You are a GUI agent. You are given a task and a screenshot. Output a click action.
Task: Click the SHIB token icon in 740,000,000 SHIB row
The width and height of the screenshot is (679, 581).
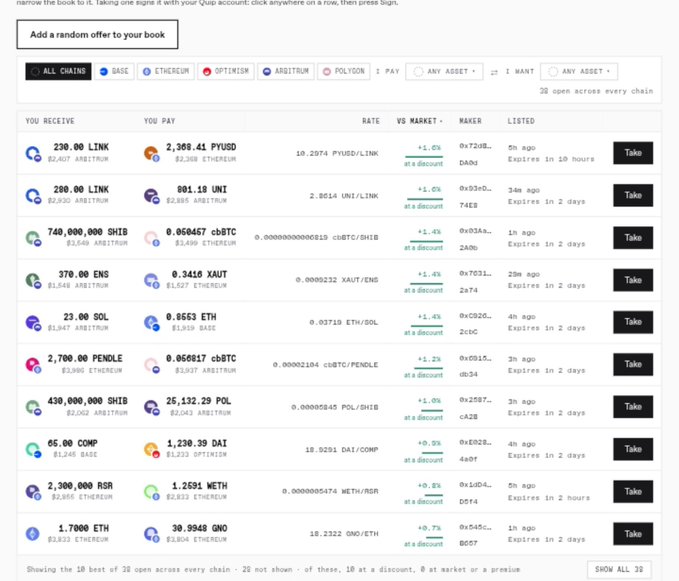33,238
